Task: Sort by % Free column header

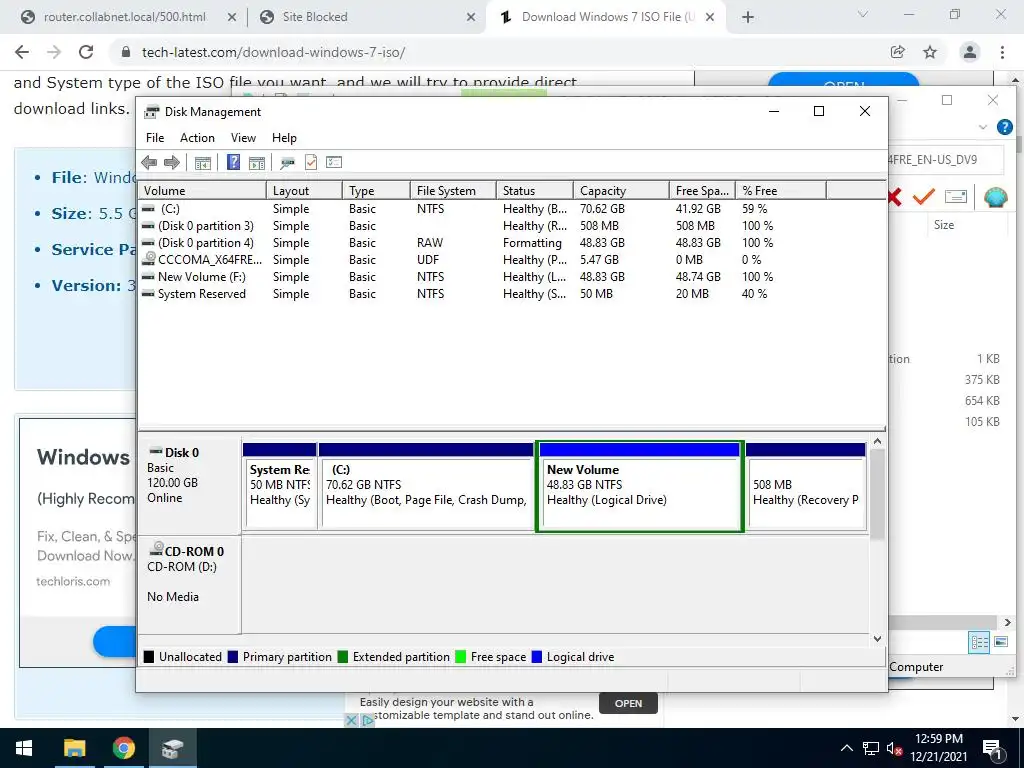Action: tap(780, 191)
